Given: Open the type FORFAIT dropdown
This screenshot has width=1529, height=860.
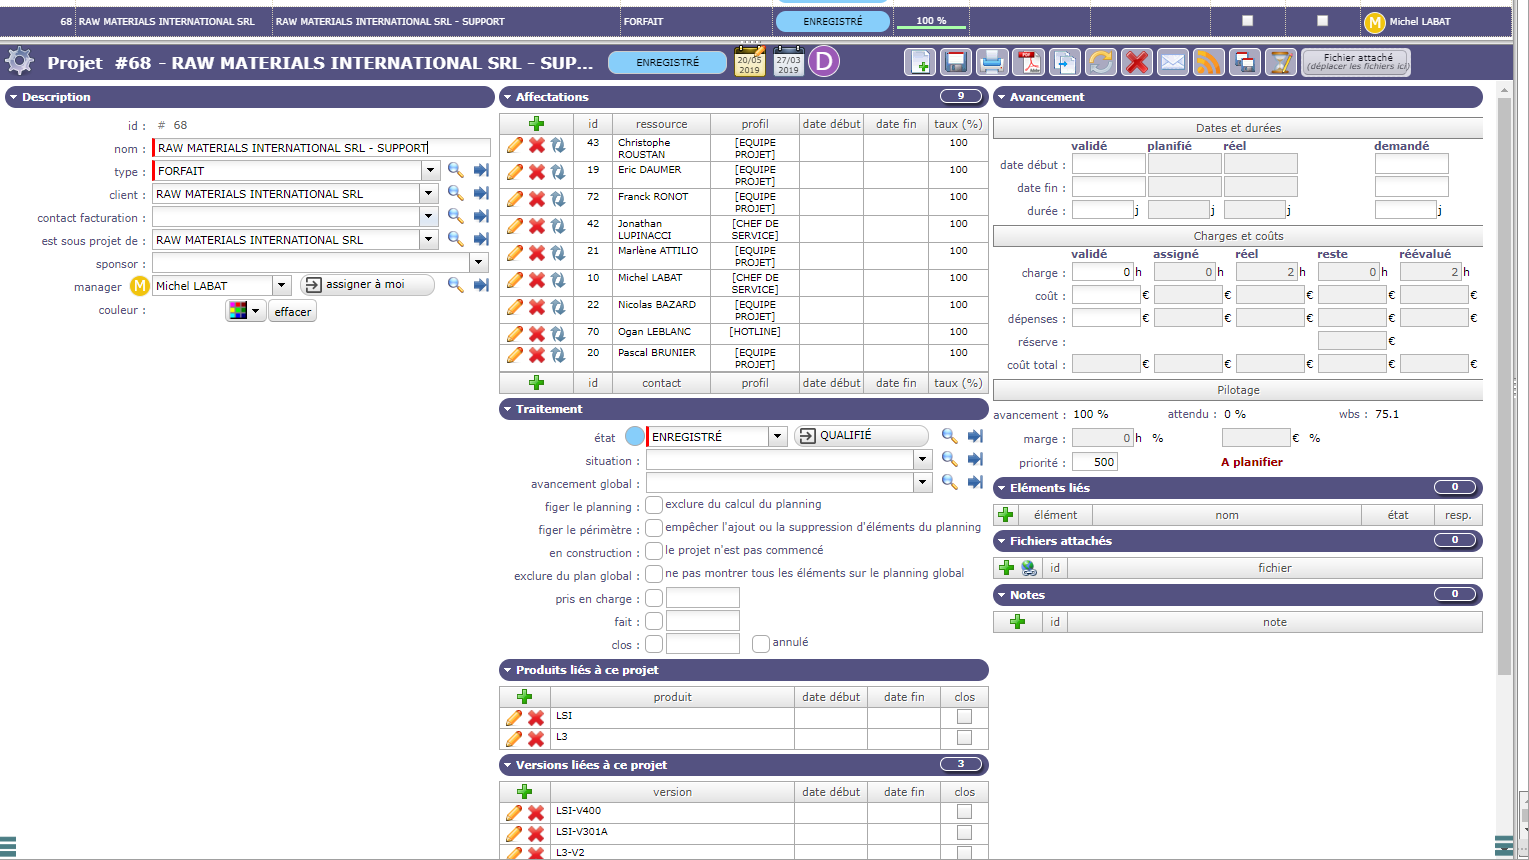Looking at the screenshot, I should [430, 171].
